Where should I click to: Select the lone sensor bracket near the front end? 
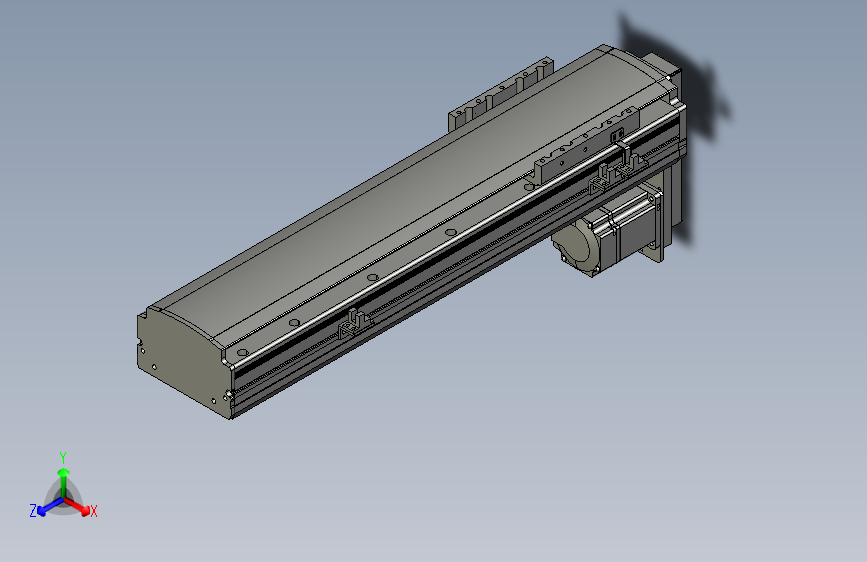coord(354,324)
